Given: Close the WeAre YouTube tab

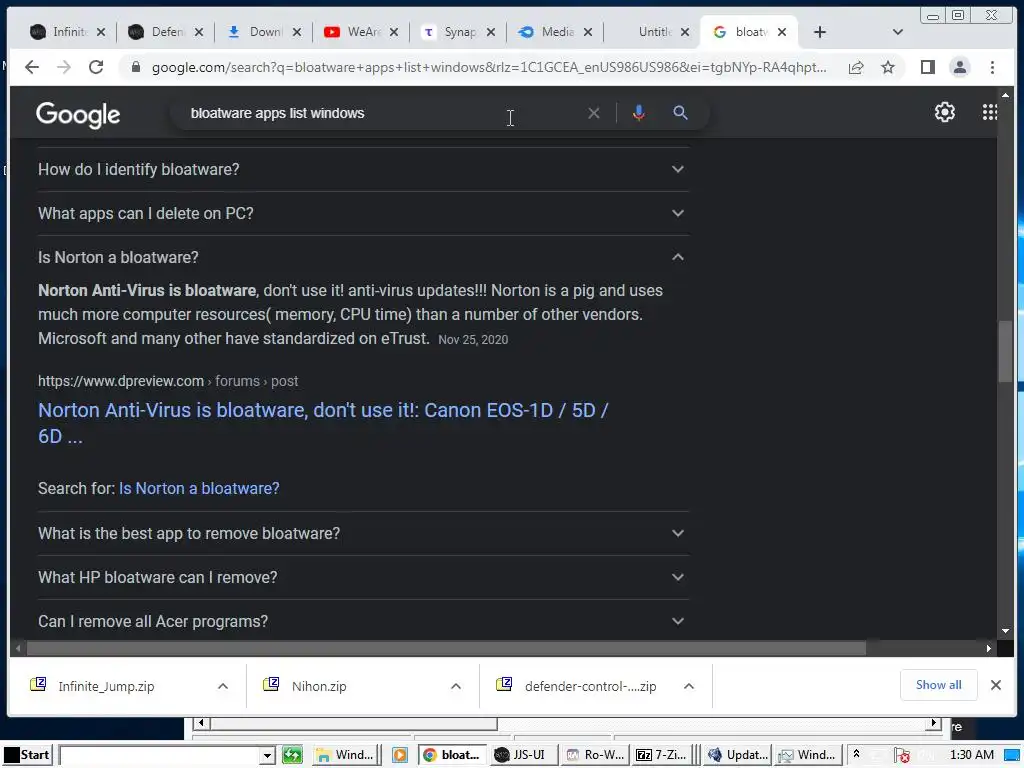Looking at the screenshot, I should point(393,32).
